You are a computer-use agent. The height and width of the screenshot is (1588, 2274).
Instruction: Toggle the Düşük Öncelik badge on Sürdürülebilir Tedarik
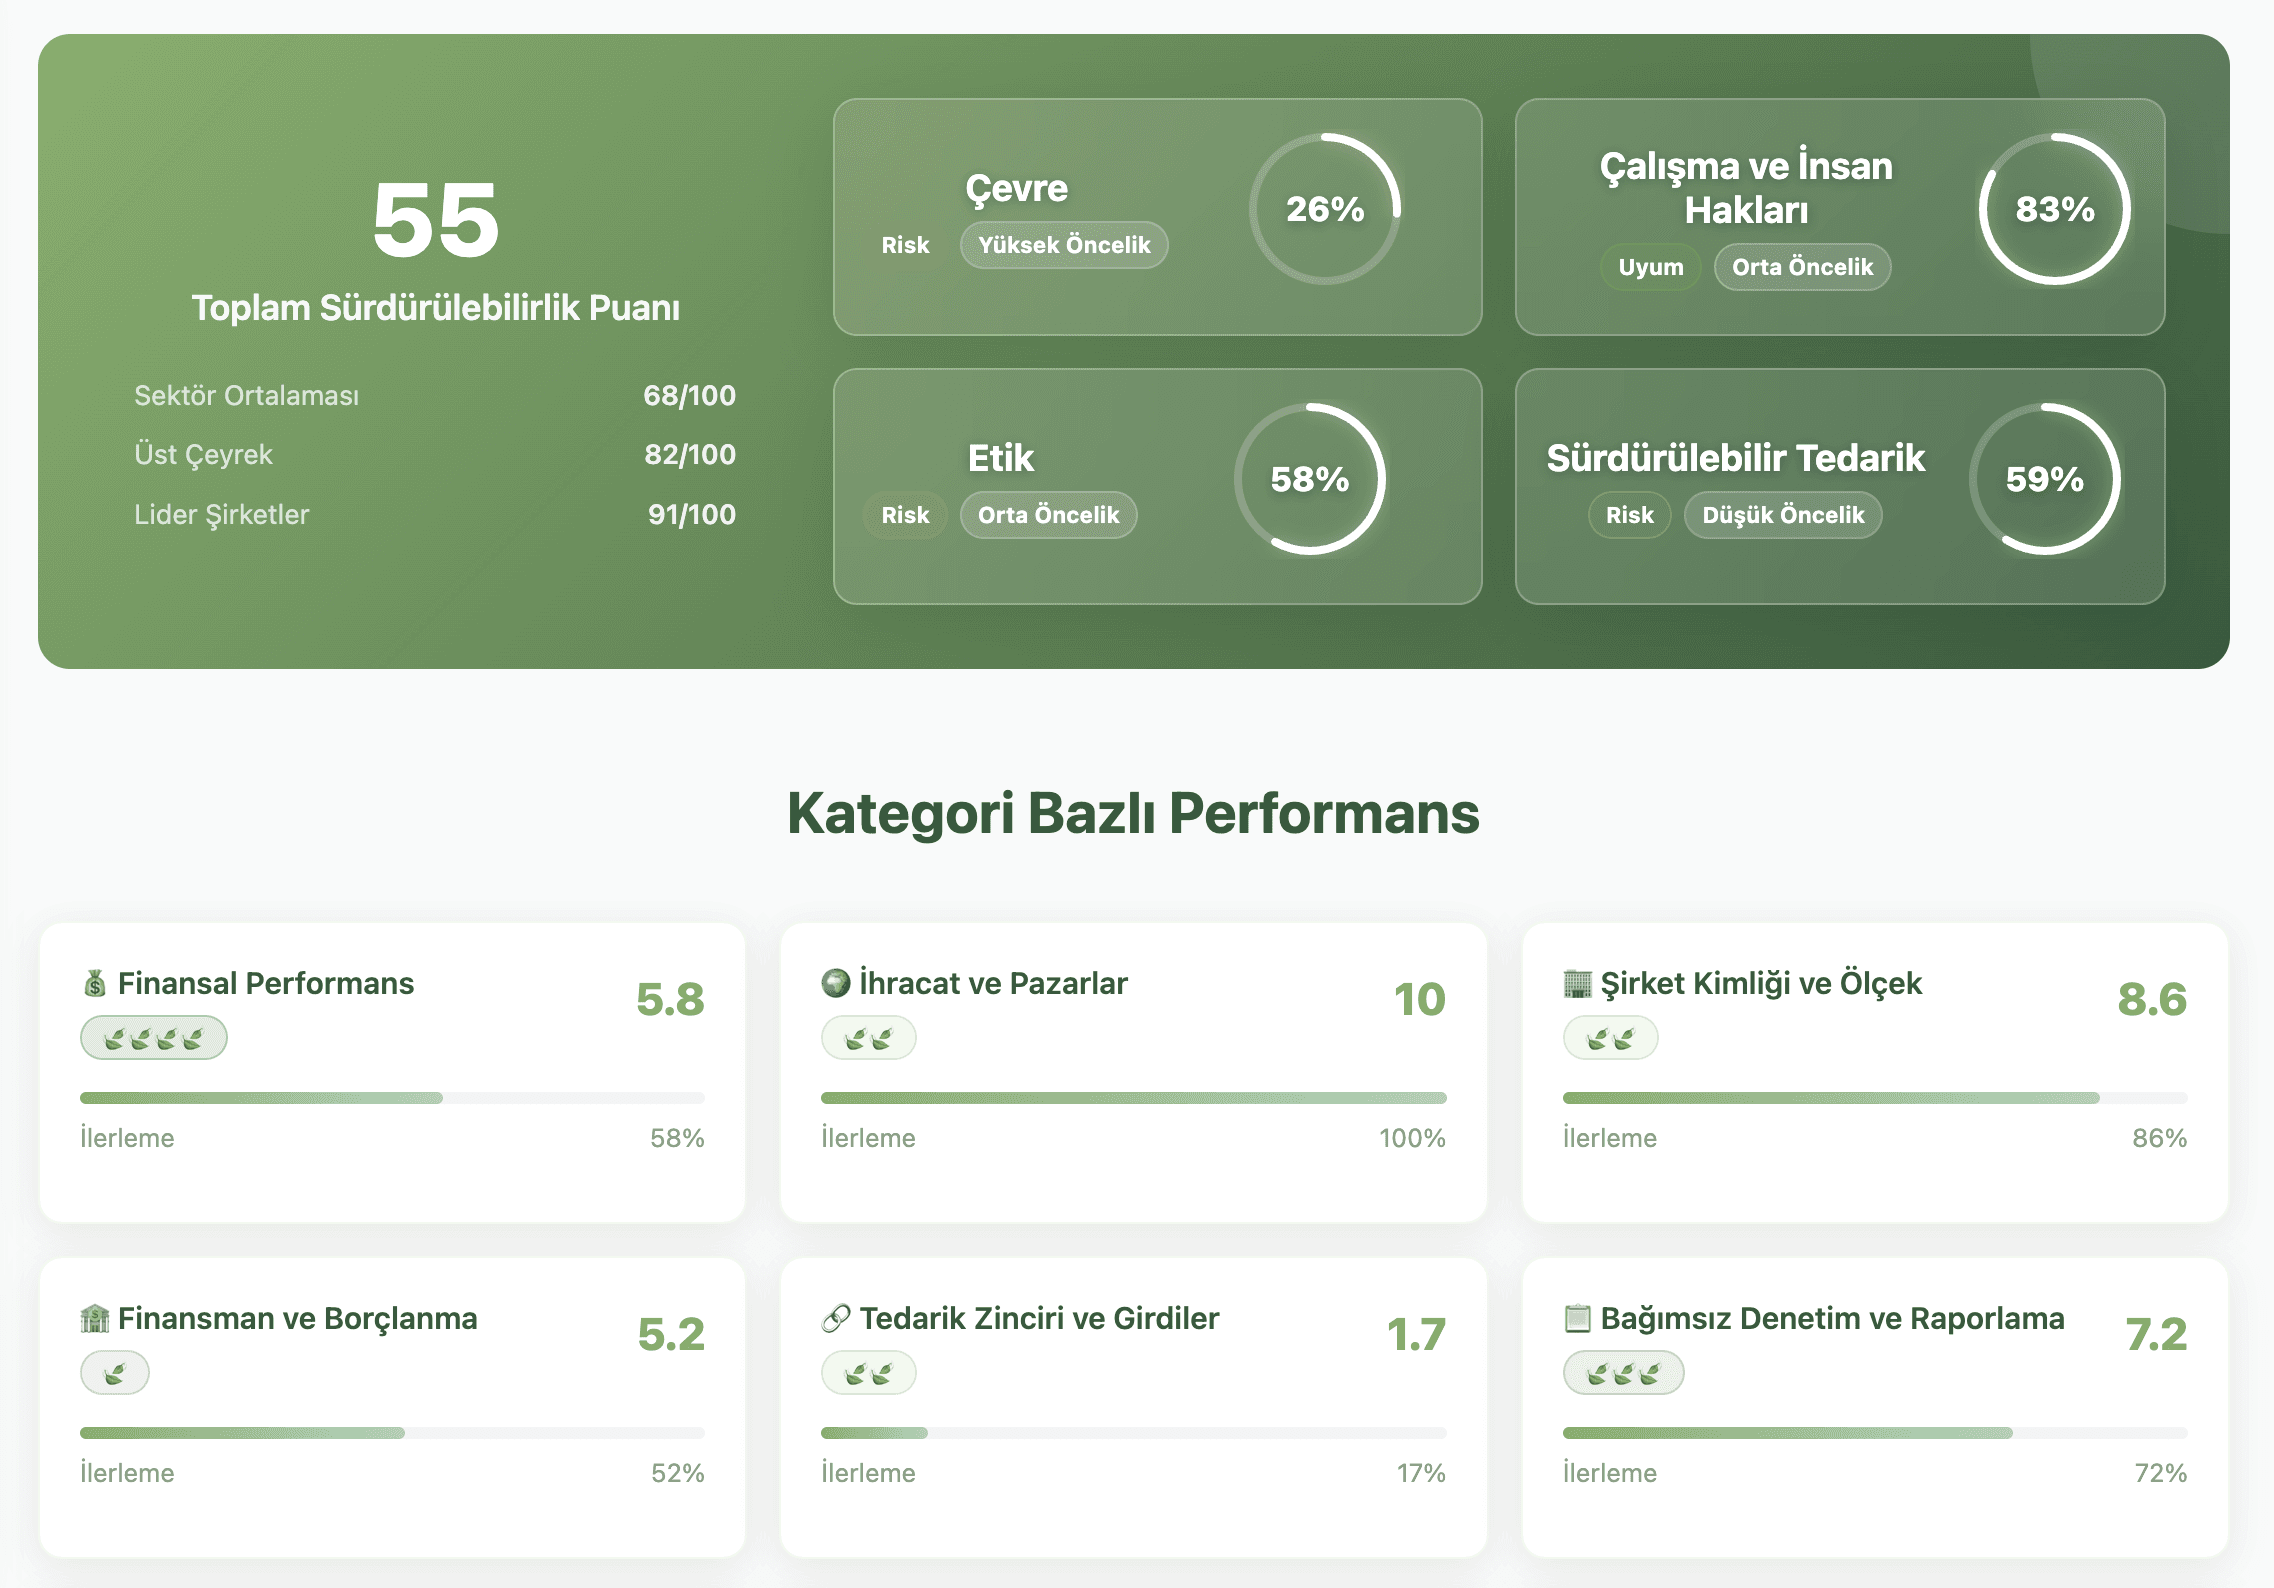[x=1783, y=515]
